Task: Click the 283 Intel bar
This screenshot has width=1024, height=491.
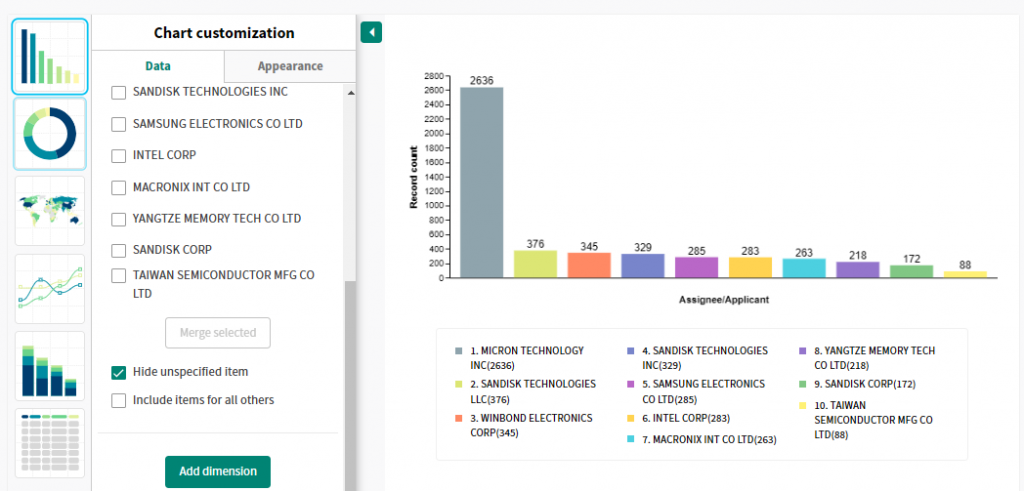Action: point(750,267)
